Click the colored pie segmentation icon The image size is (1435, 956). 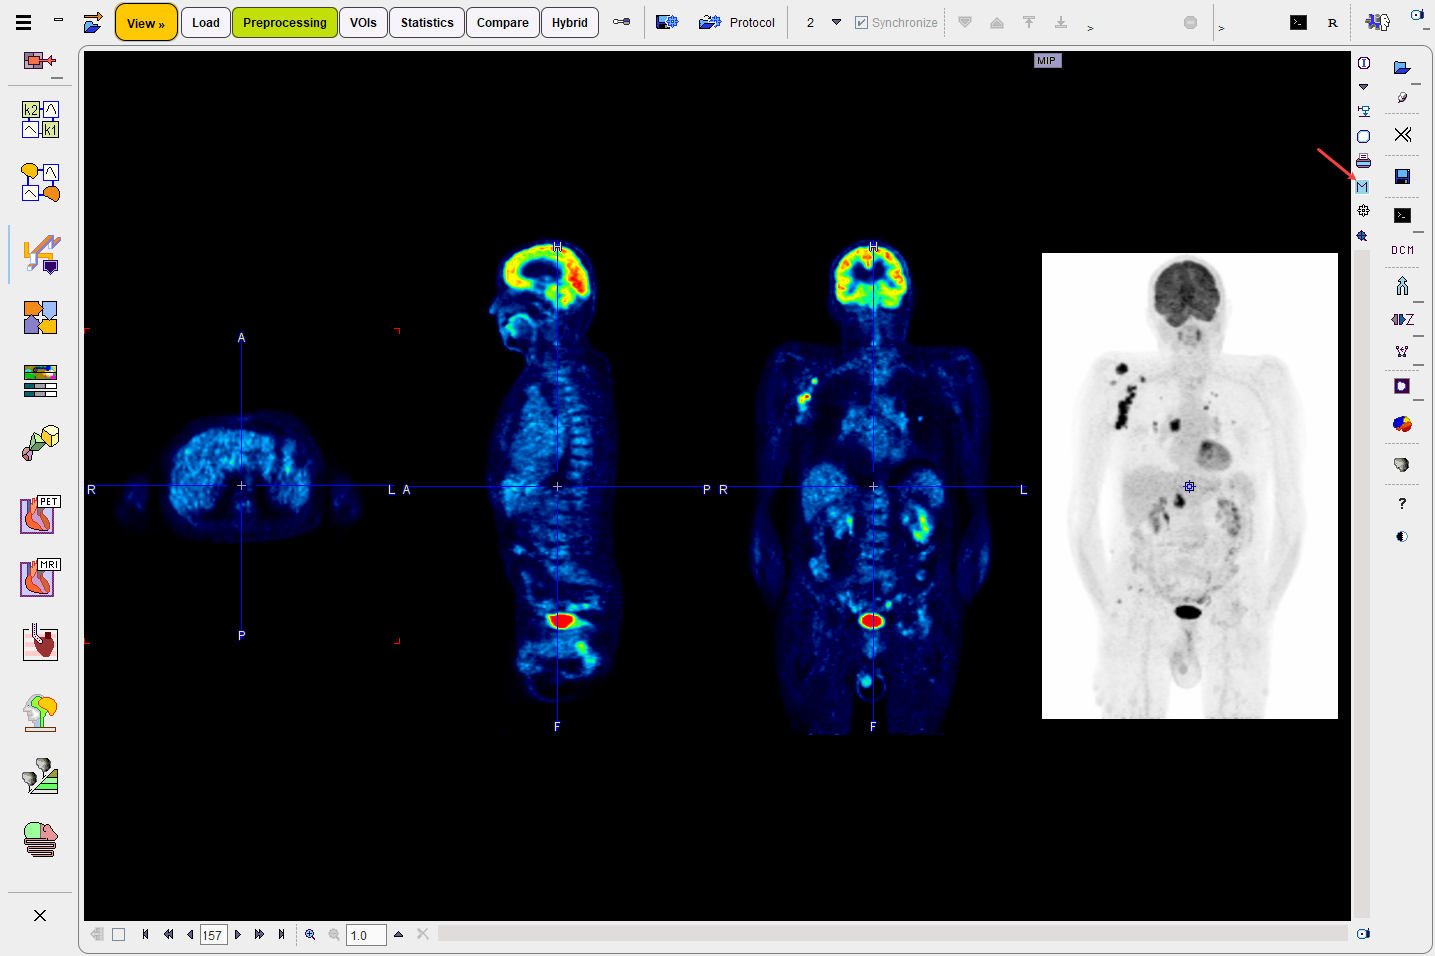[1402, 424]
